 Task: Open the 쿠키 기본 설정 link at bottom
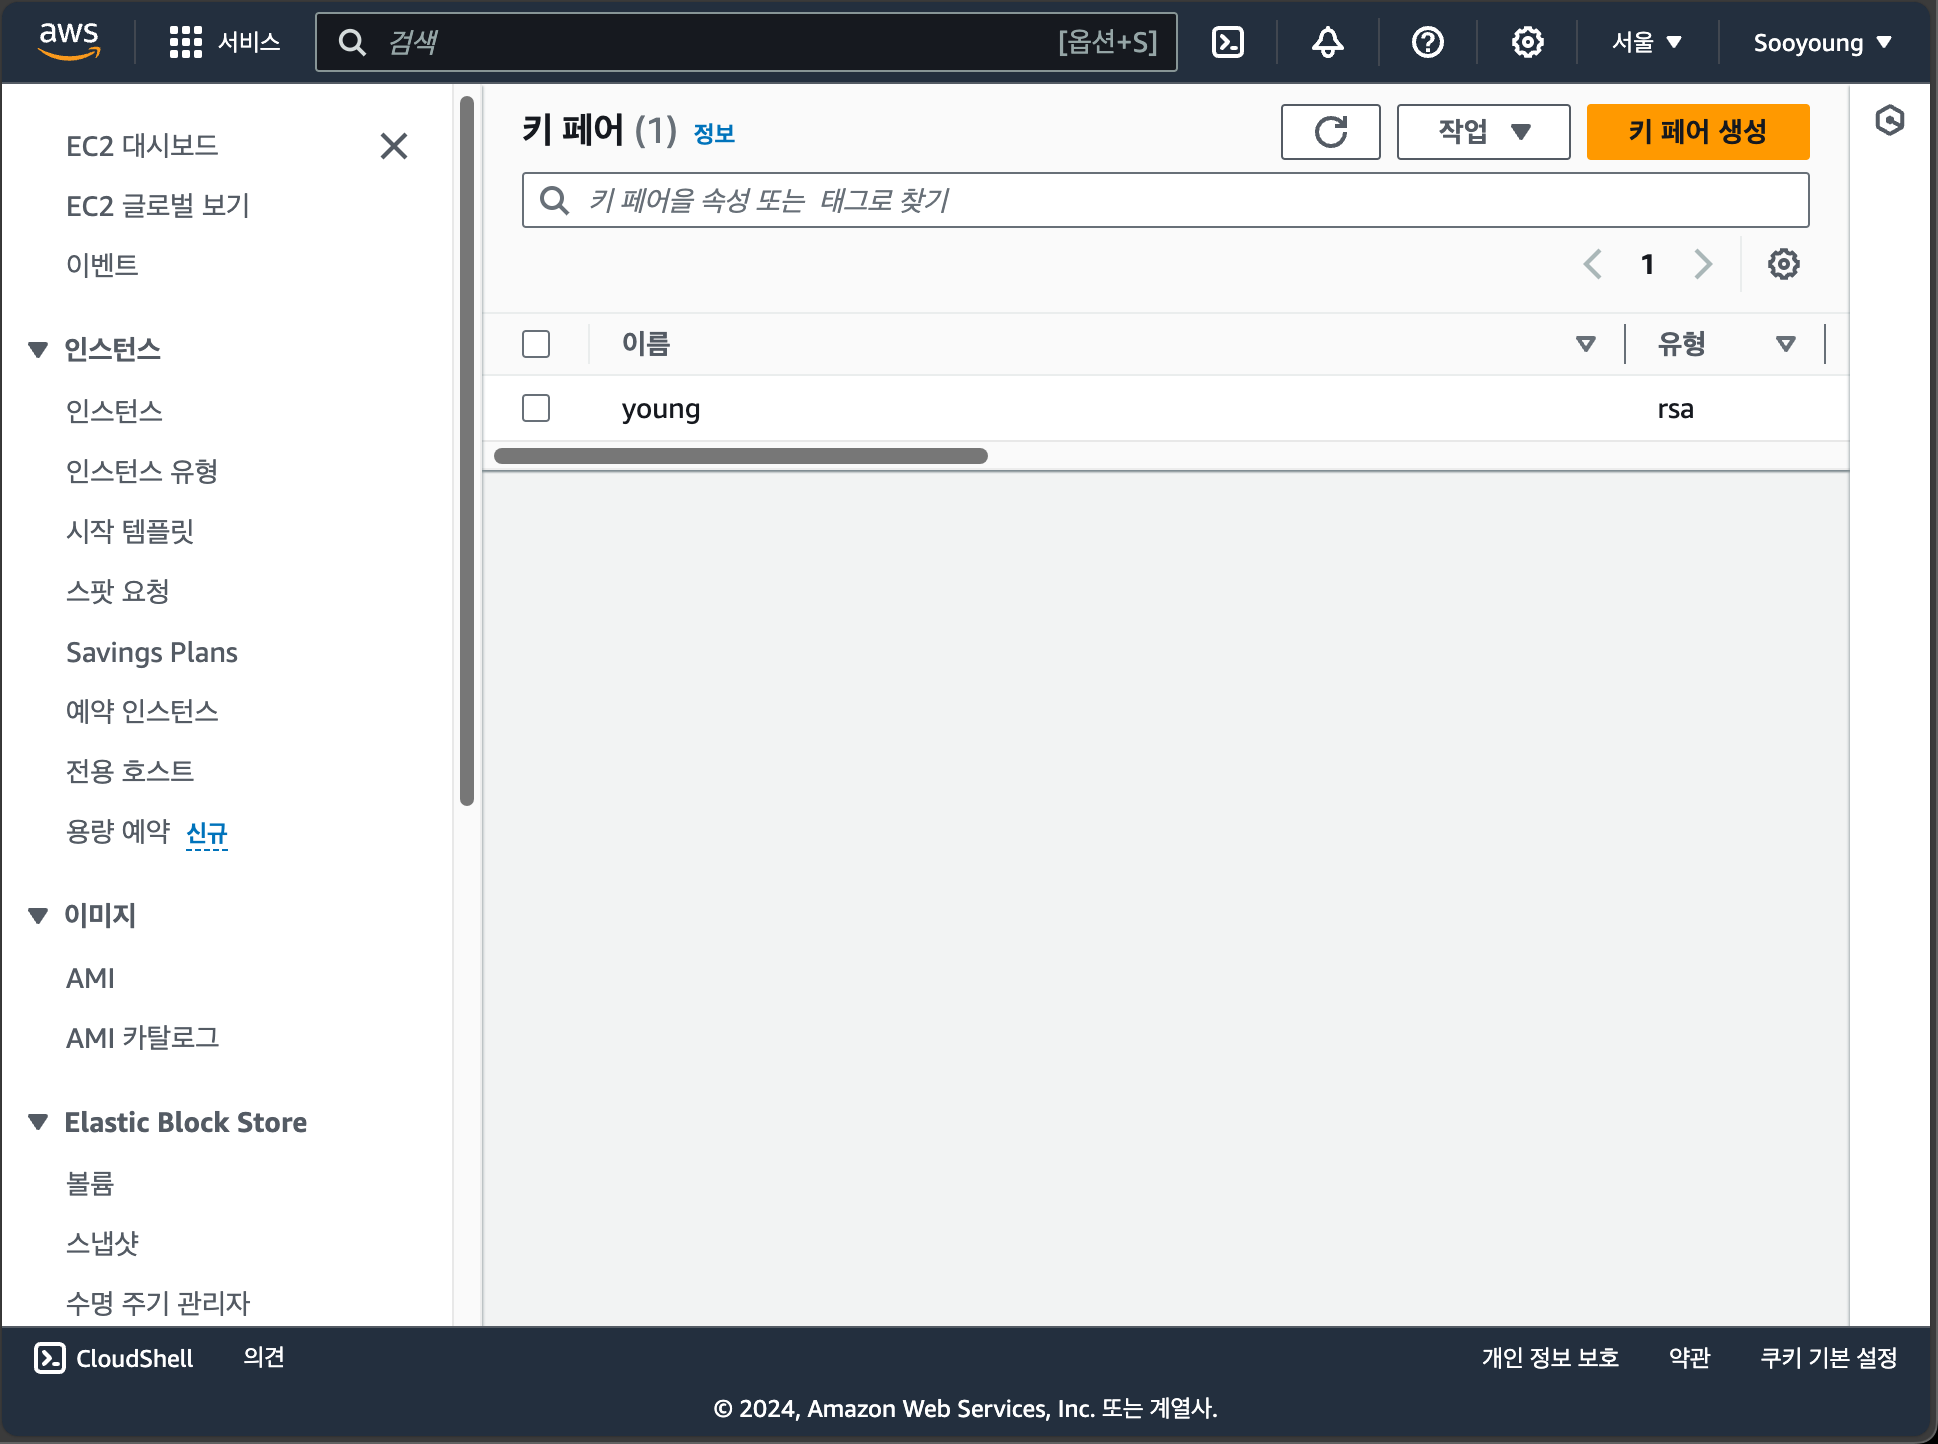click(x=1828, y=1358)
